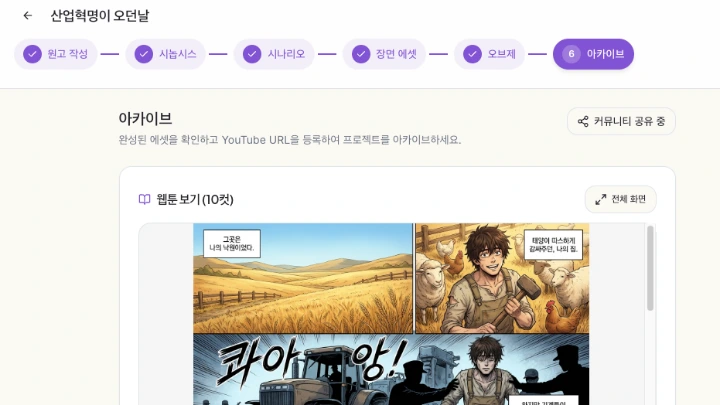The width and height of the screenshot is (720, 405).
Task: Go back using the left arrow icon
Action: coord(28,16)
